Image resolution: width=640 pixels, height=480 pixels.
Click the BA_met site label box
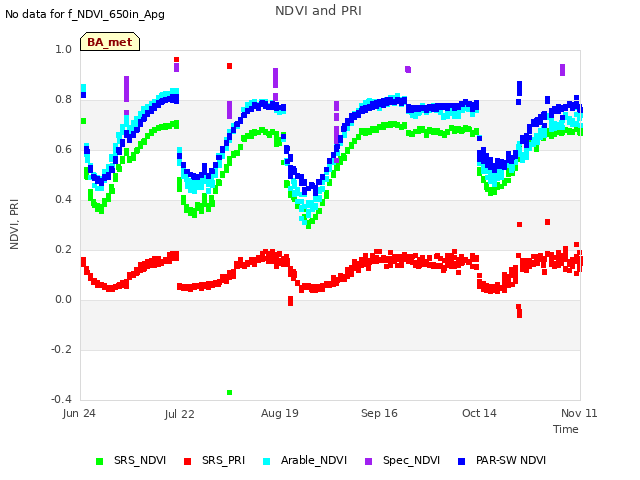pyautogui.click(x=110, y=42)
